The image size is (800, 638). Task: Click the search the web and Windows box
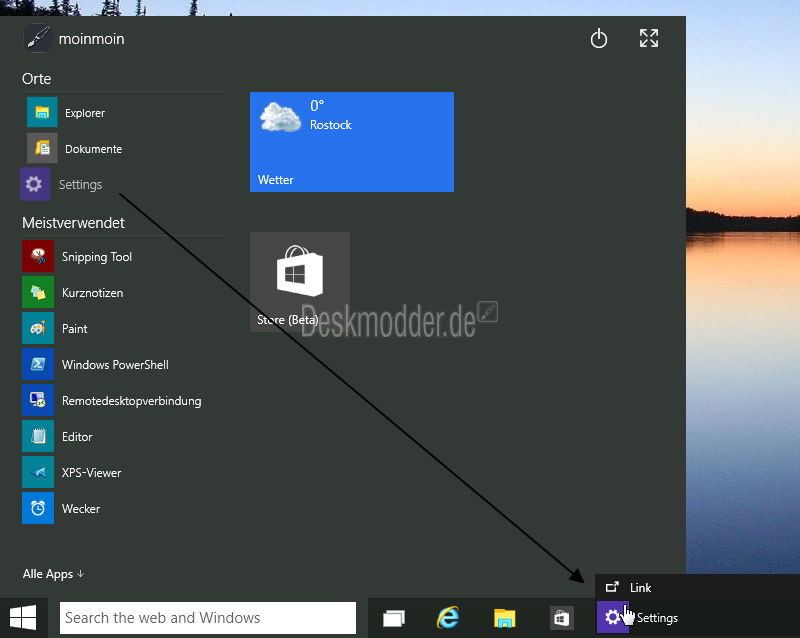(x=208, y=618)
